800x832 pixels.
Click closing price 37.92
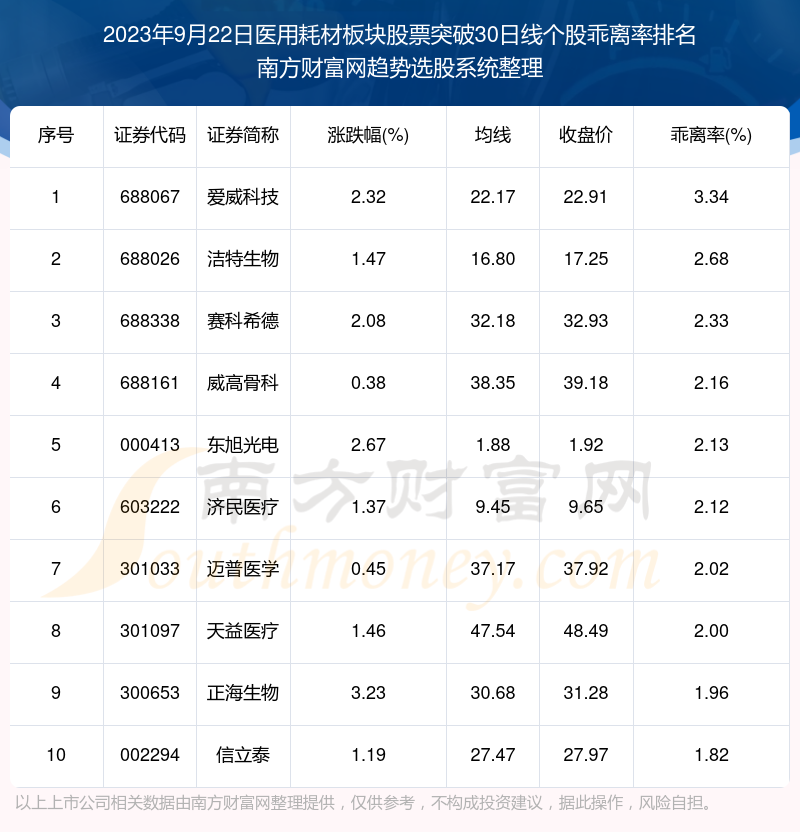coord(586,569)
